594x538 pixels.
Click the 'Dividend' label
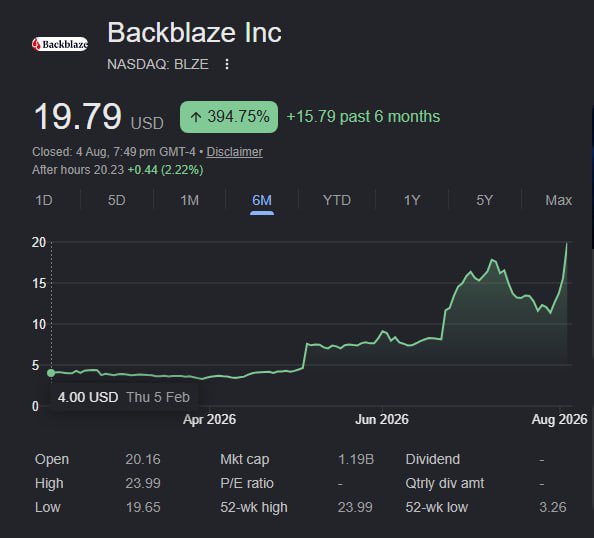coord(433,459)
